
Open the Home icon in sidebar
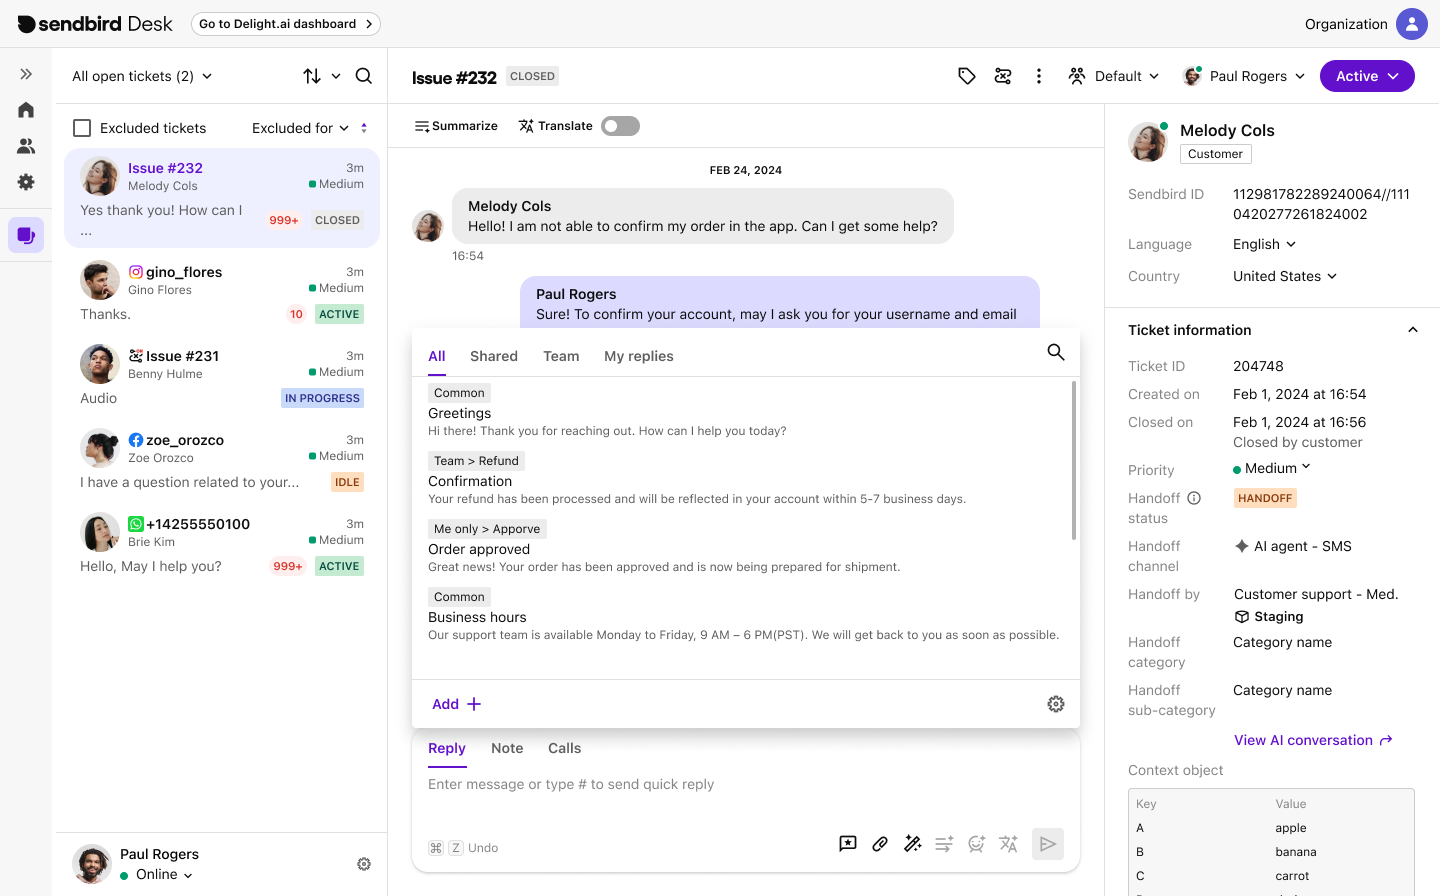pyautogui.click(x=26, y=110)
